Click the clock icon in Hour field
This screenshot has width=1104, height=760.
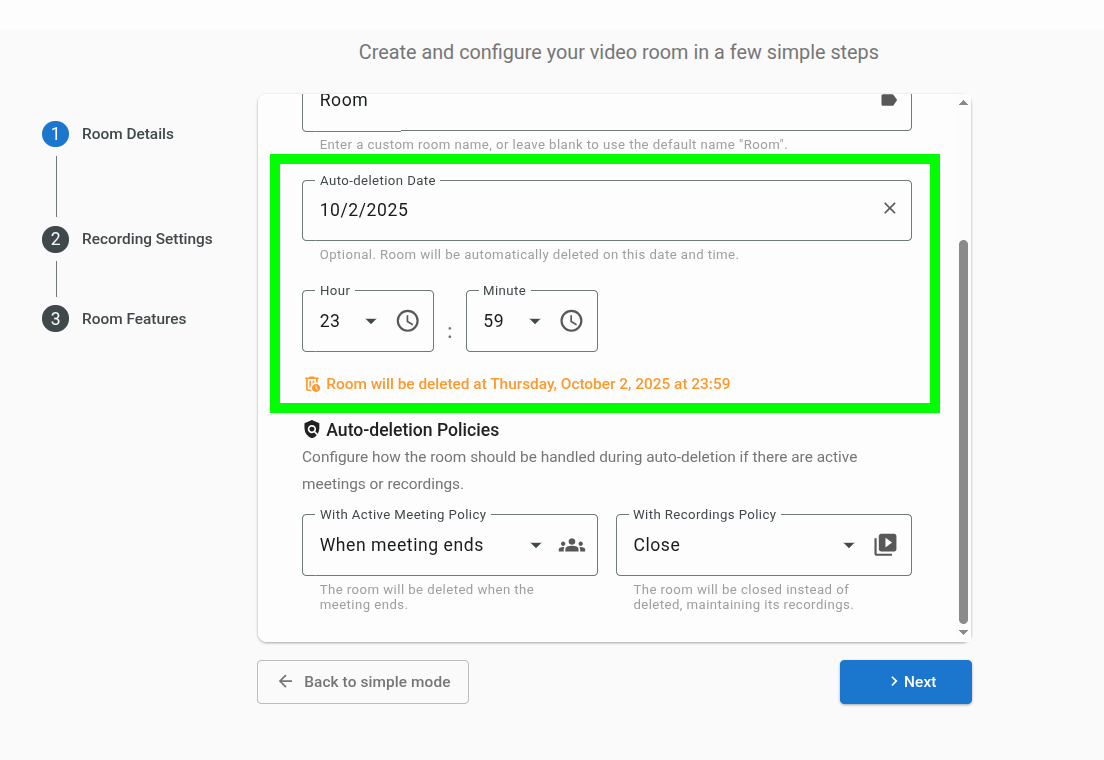click(407, 321)
